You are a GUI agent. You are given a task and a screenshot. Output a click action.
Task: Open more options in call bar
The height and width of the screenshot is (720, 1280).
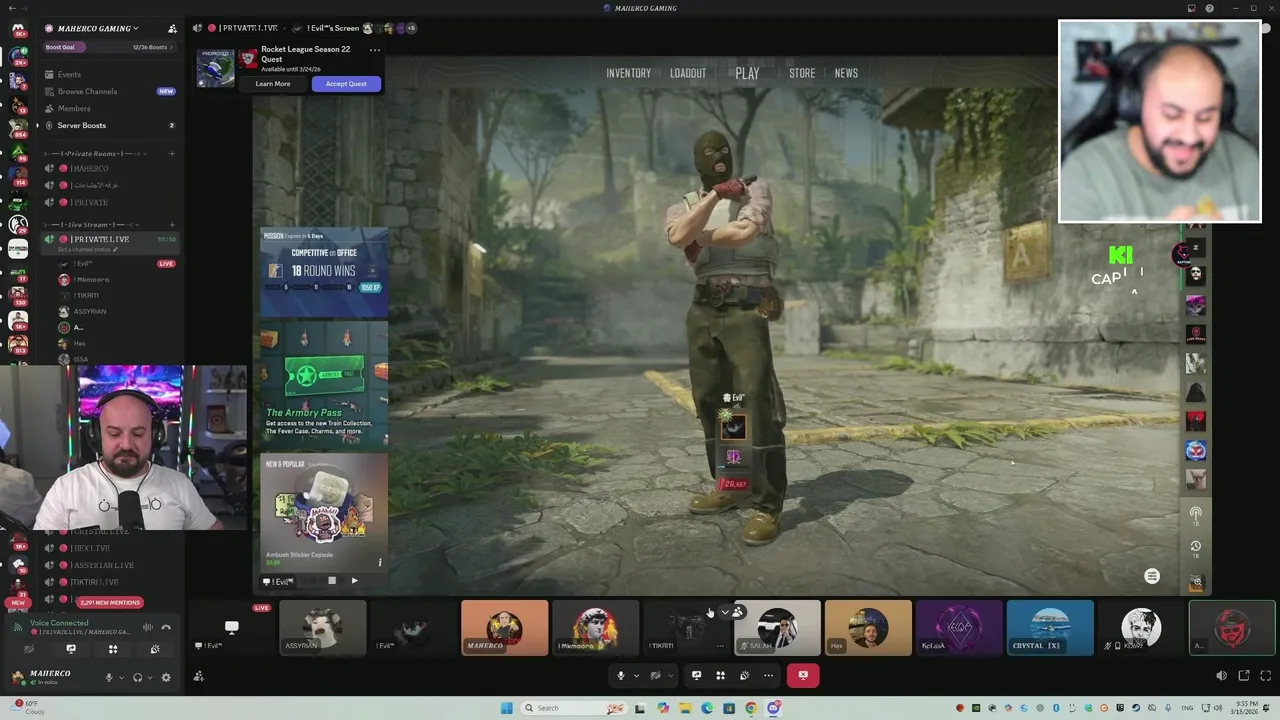768,675
